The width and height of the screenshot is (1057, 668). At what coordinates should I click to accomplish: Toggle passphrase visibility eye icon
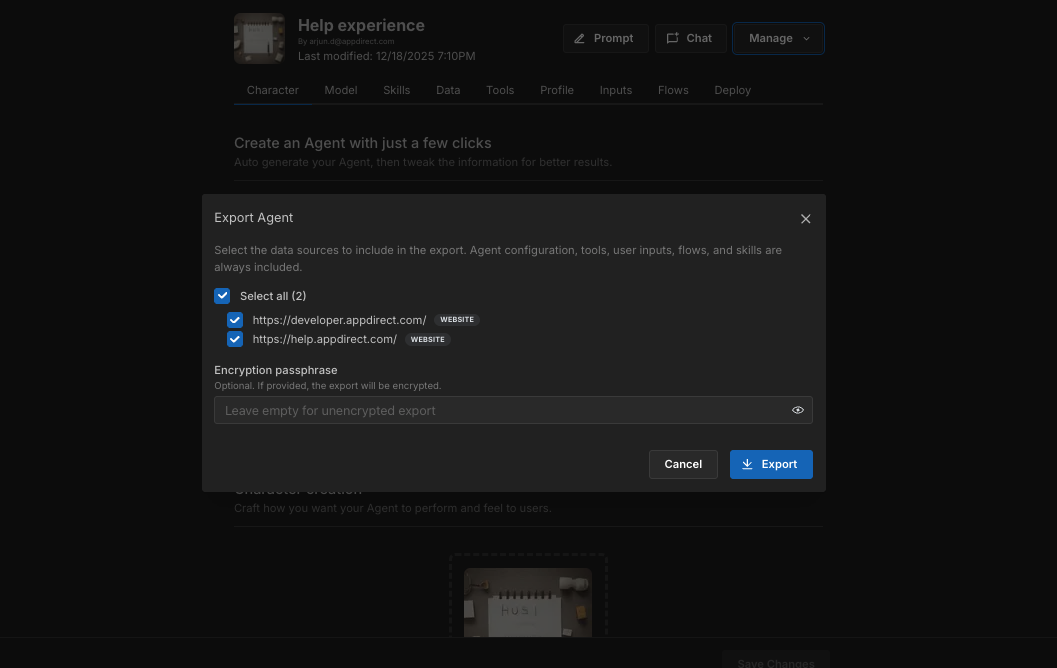point(798,410)
